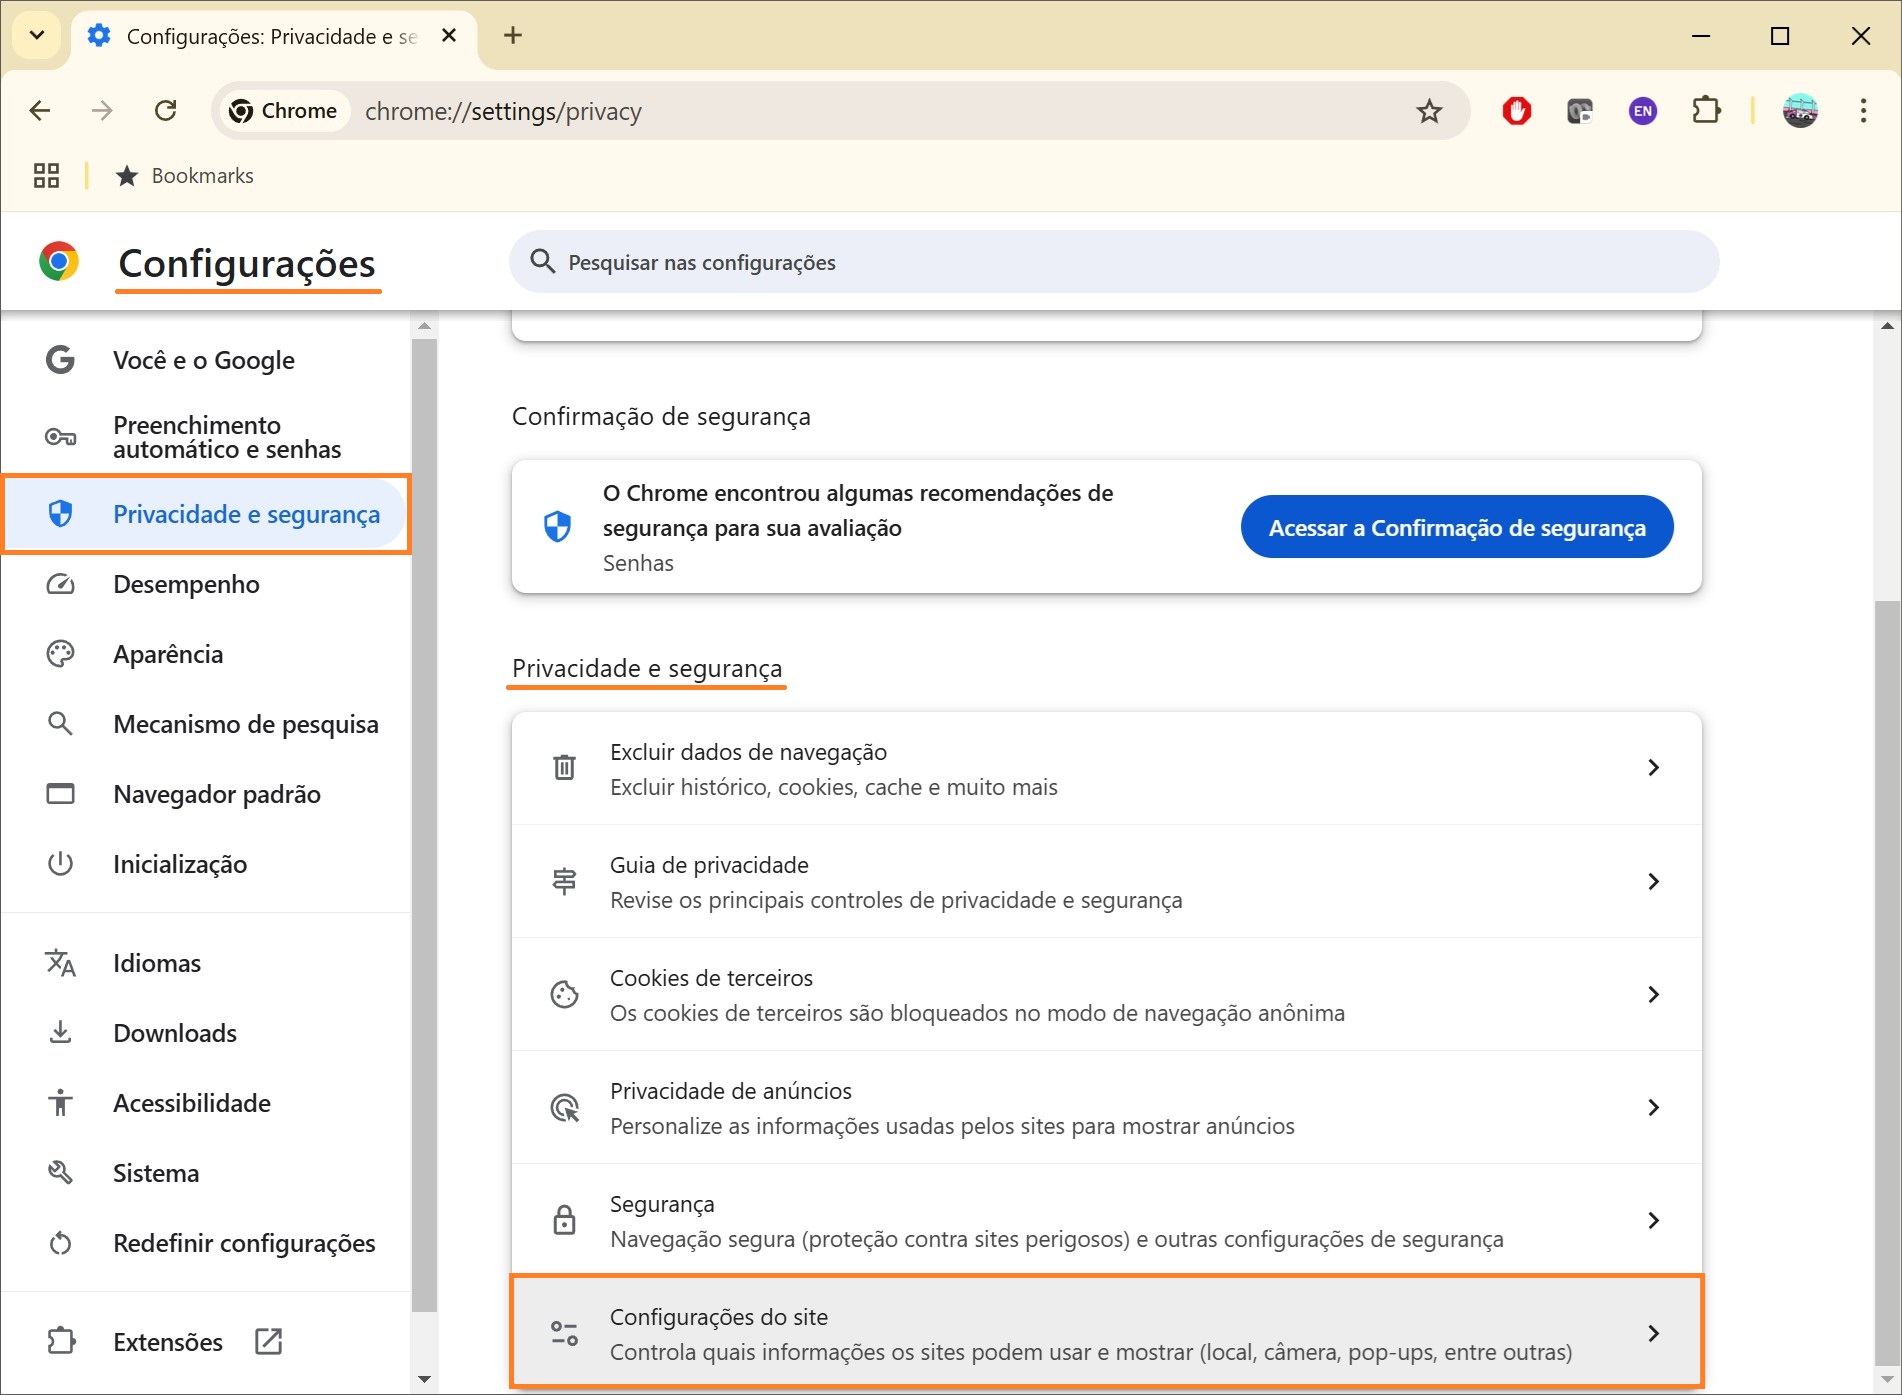Image resolution: width=1902 pixels, height=1395 pixels.
Task: Open Mecanismo de pesquisa settings
Action: [x=205, y=724]
